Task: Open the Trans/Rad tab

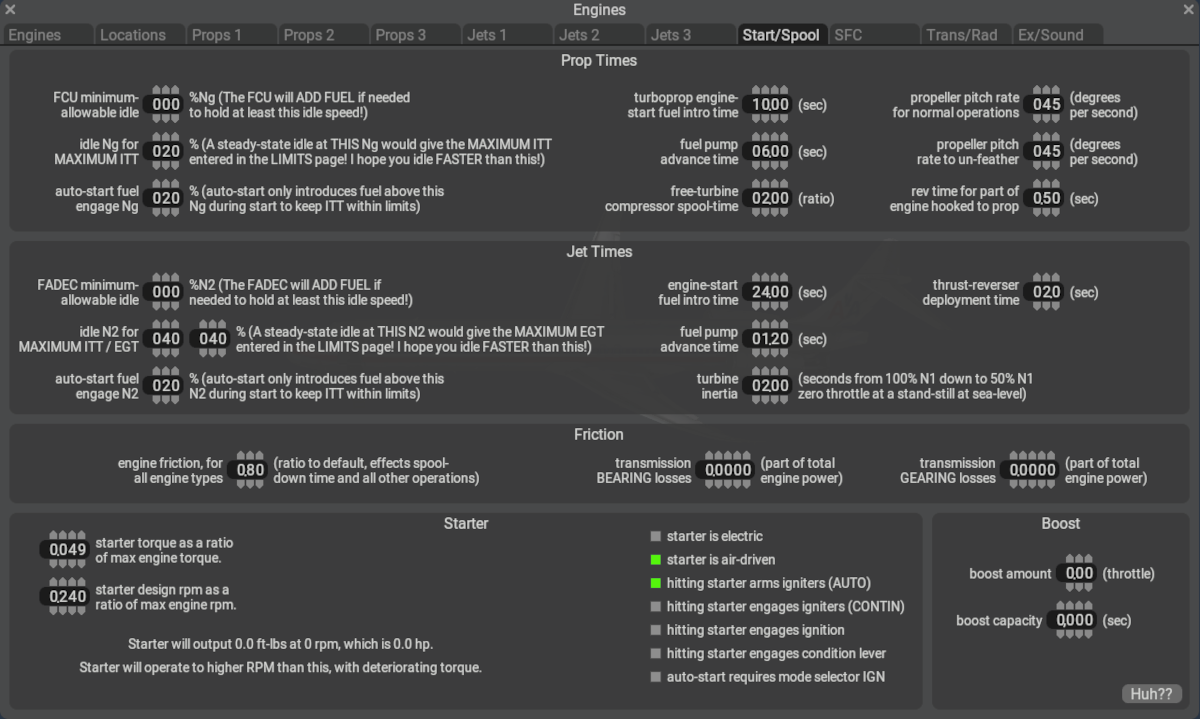Action: 961,35
